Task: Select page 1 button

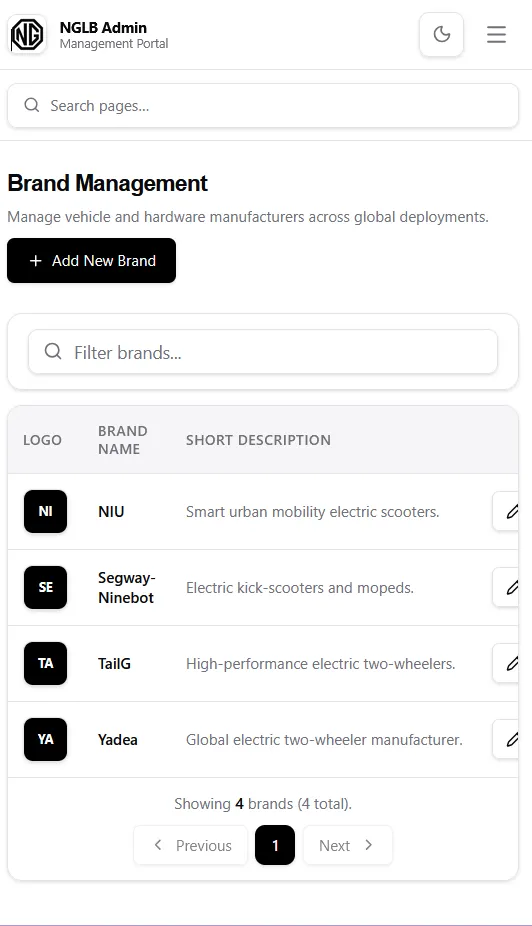Action: (x=275, y=845)
